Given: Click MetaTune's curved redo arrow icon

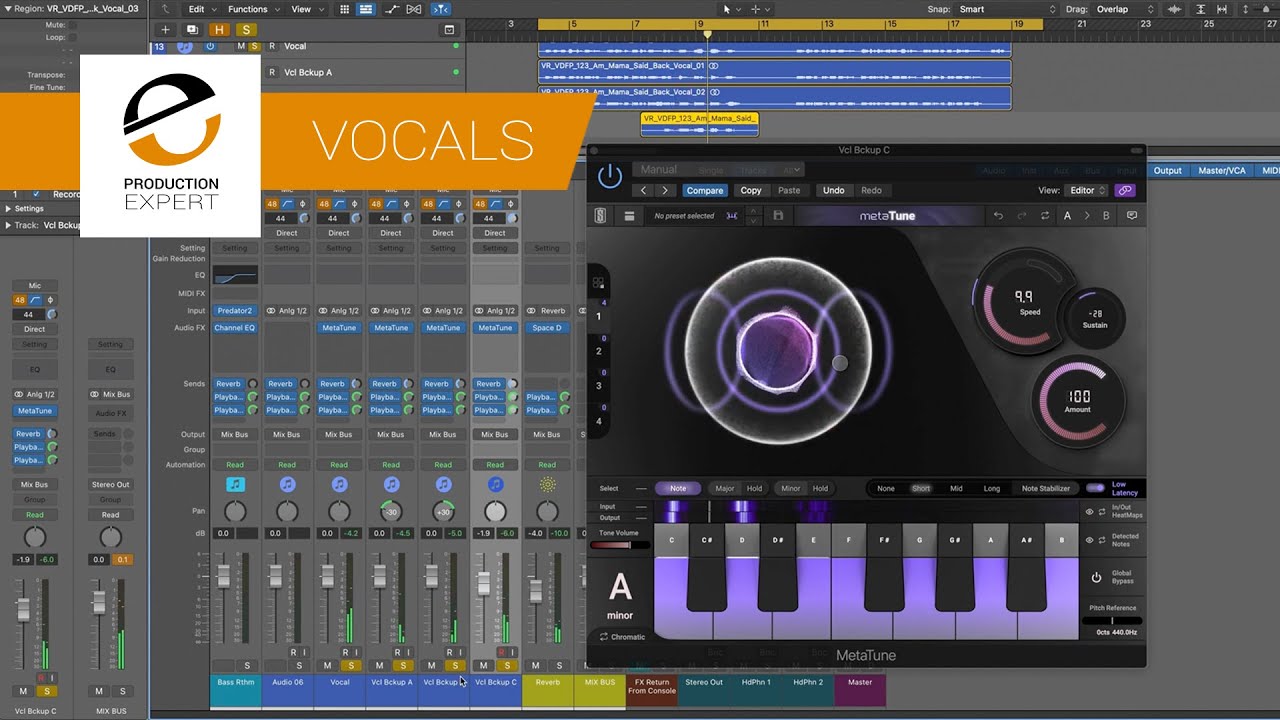Looking at the screenshot, I should click(x=1021, y=216).
